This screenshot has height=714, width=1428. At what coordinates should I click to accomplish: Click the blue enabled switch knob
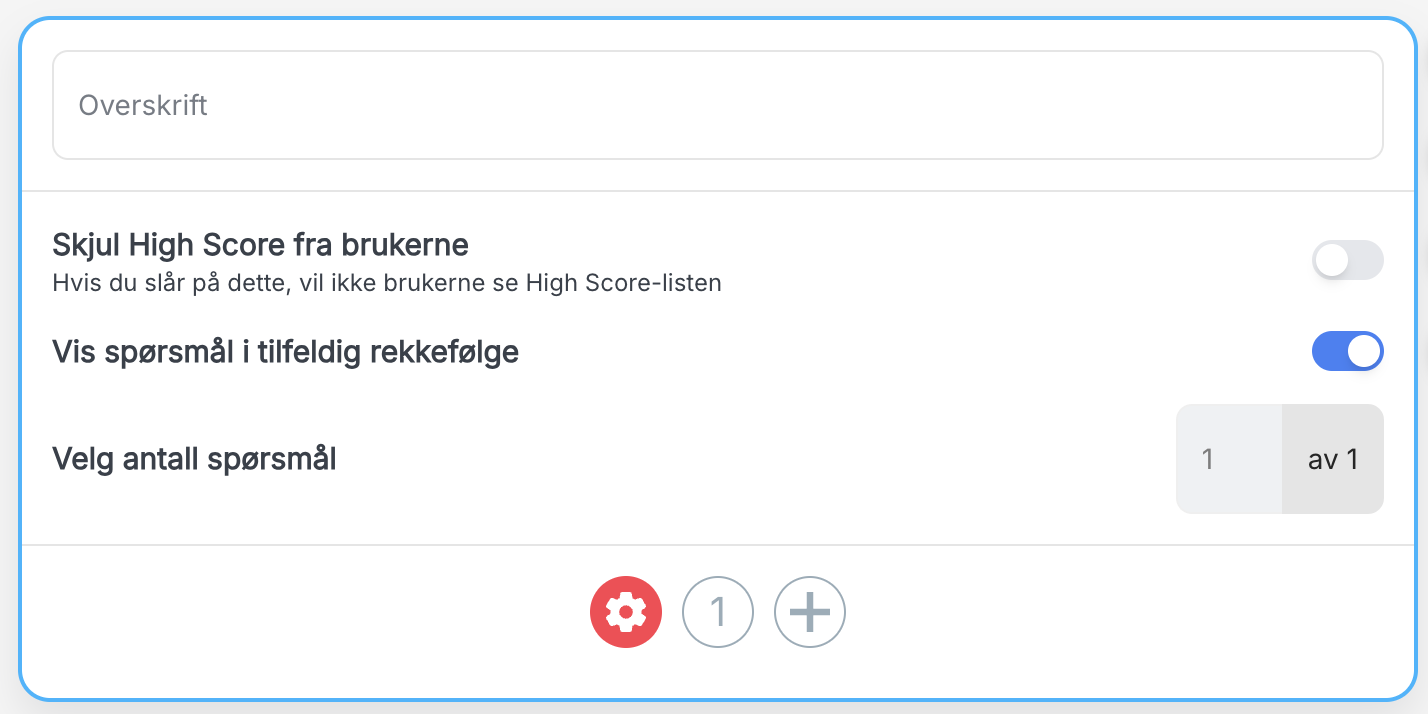[x=1365, y=351]
